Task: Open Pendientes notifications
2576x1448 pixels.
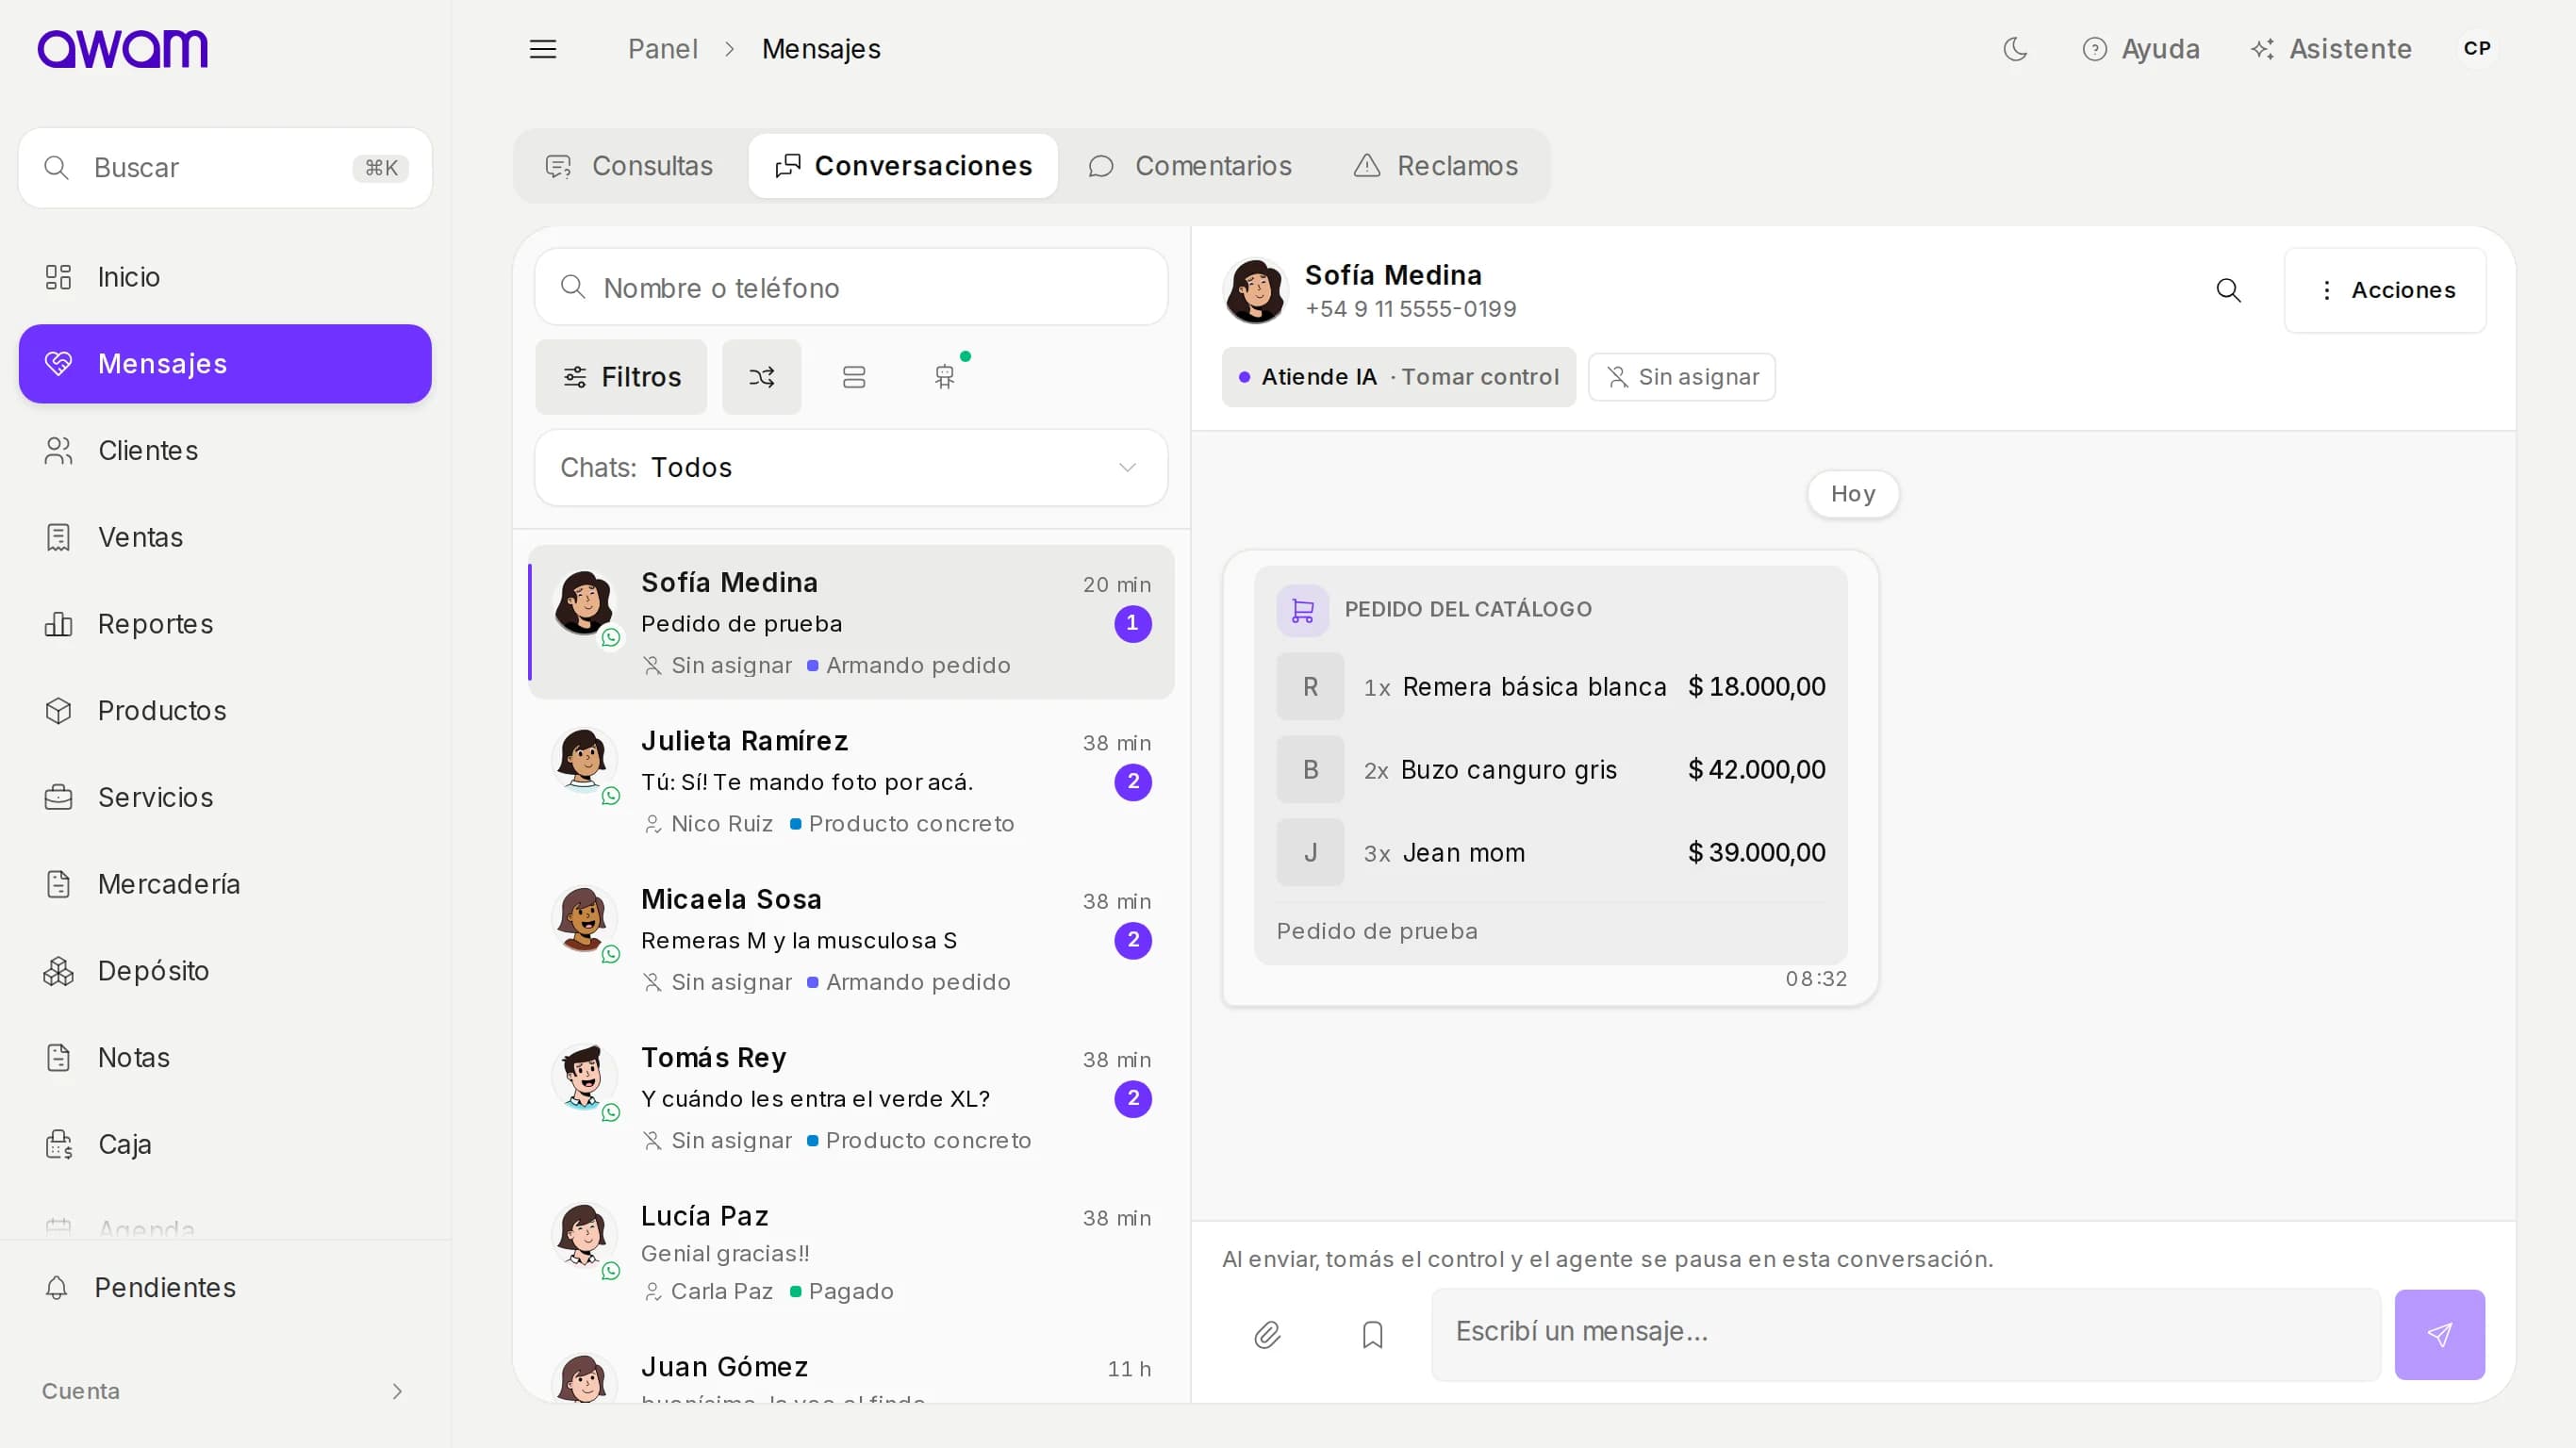Action: pyautogui.click(x=225, y=1287)
